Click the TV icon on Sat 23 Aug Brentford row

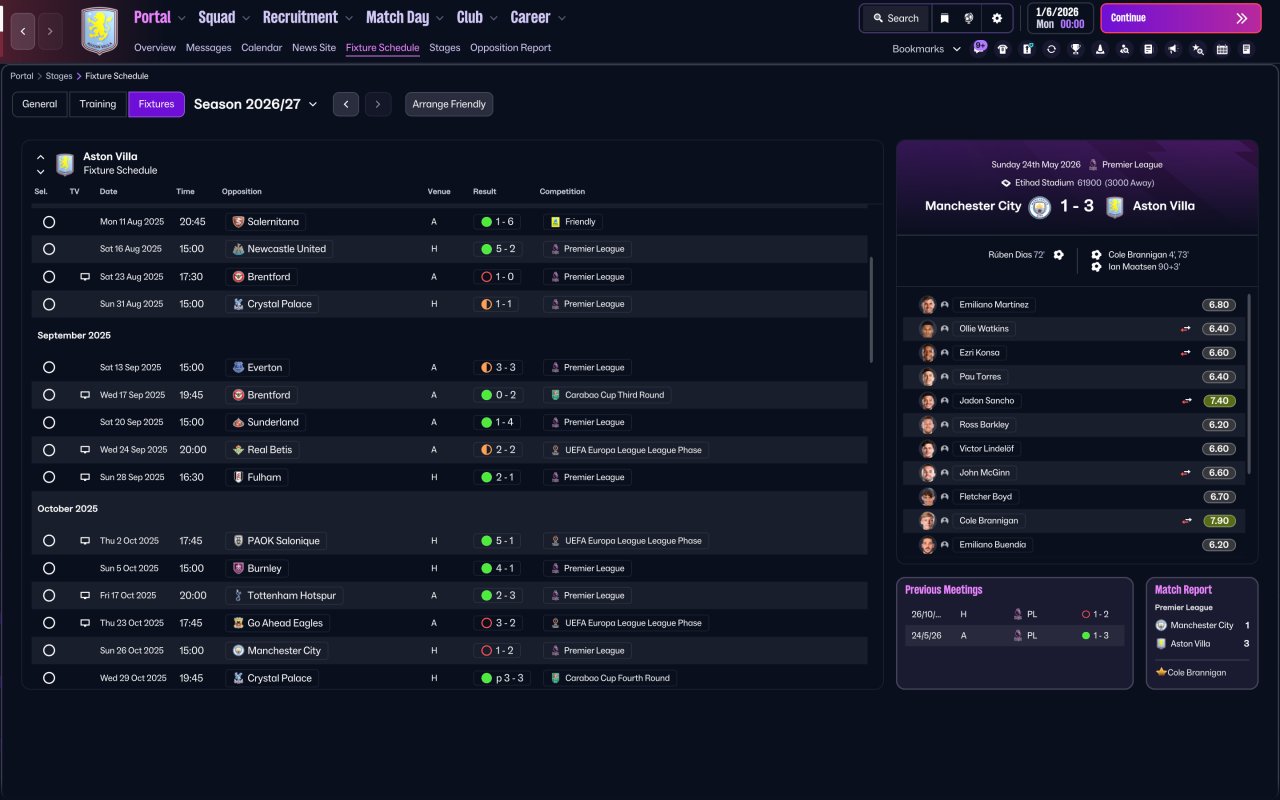click(85, 277)
